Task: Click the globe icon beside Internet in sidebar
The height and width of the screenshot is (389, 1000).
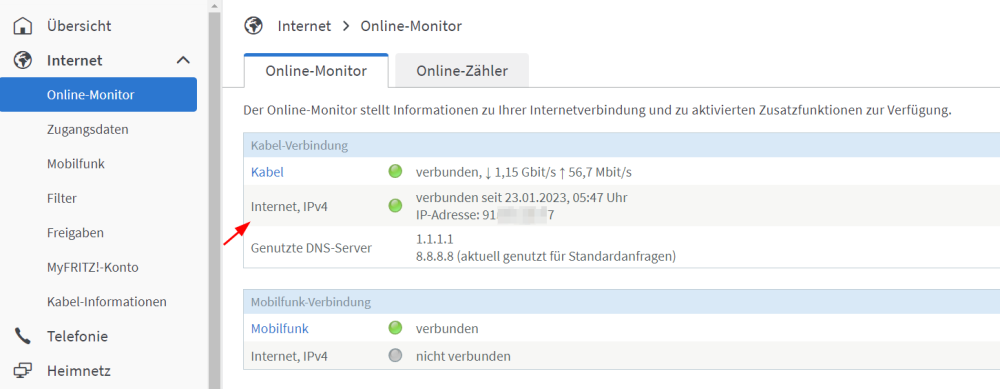Action: [23, 61]
